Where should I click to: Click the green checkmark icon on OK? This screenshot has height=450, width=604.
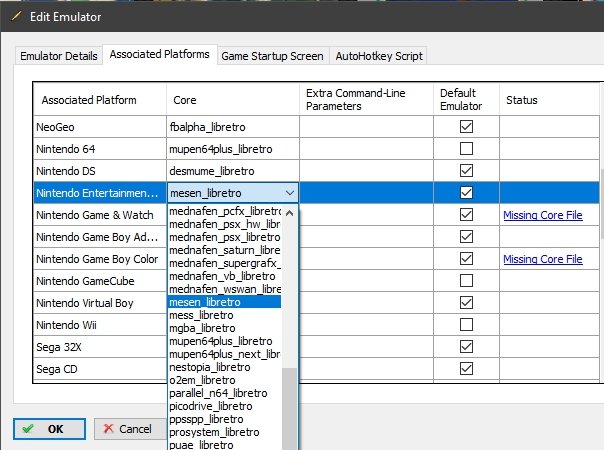[28, 428]
